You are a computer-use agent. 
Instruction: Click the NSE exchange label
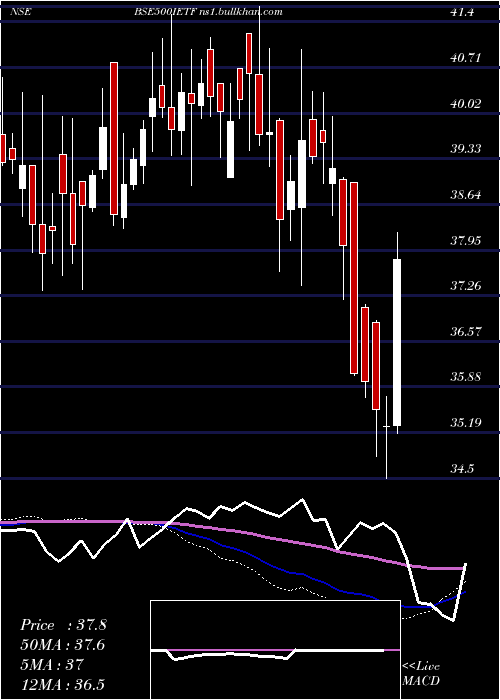tap(21, 12)
